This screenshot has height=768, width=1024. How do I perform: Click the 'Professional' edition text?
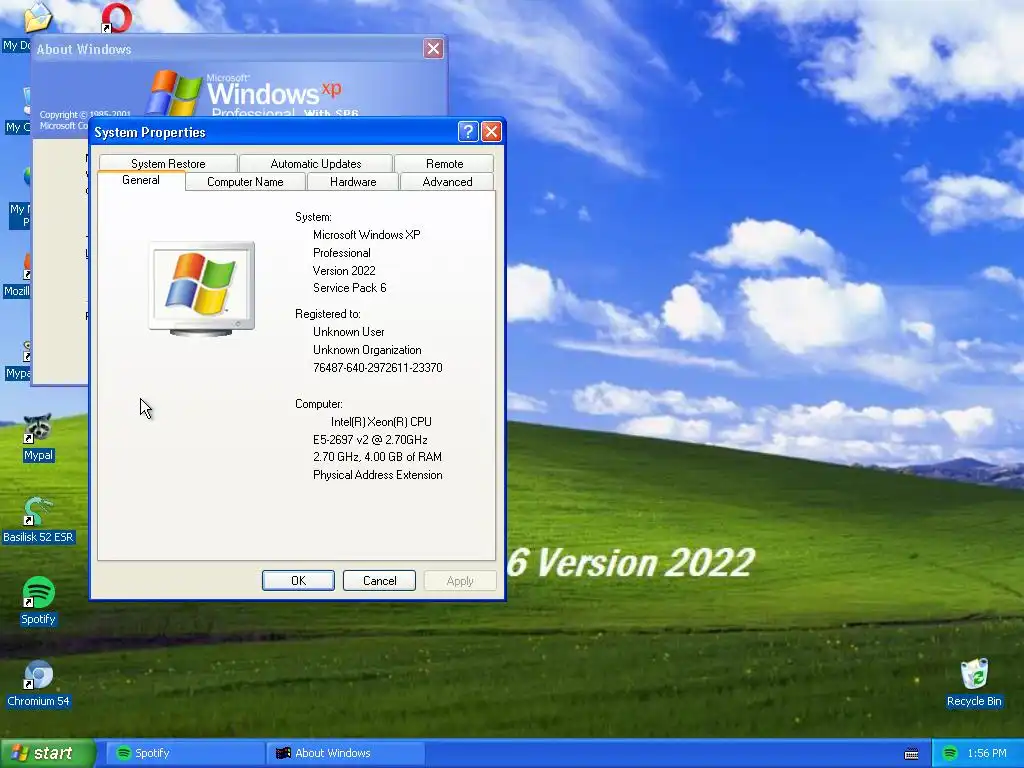pos(342,253)
